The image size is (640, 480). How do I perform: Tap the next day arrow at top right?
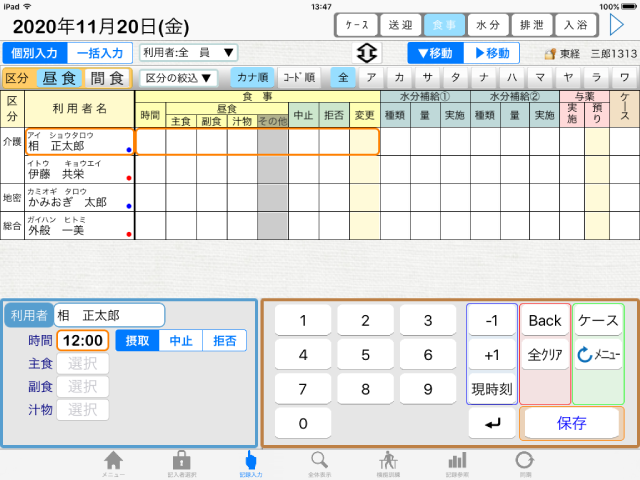point(617,24)
